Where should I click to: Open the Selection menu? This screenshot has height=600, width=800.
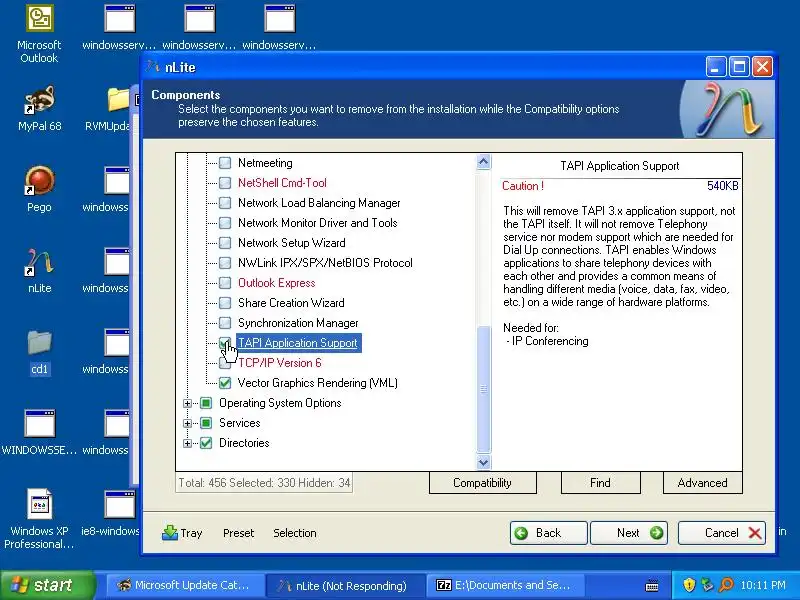294,533
